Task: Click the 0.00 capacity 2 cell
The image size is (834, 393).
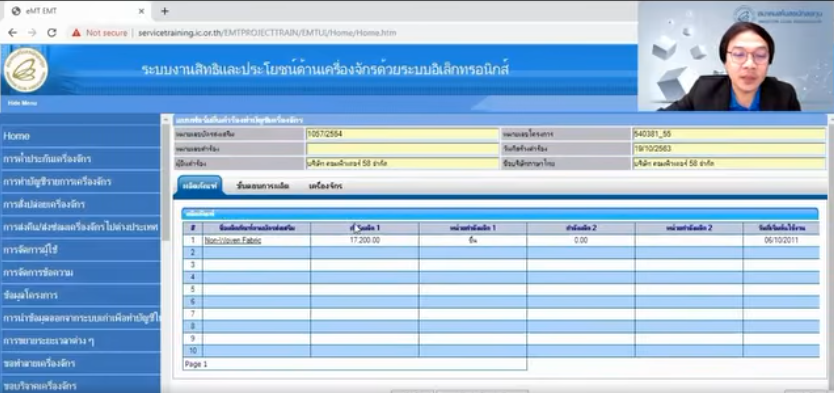Action: tap(581, 240)
